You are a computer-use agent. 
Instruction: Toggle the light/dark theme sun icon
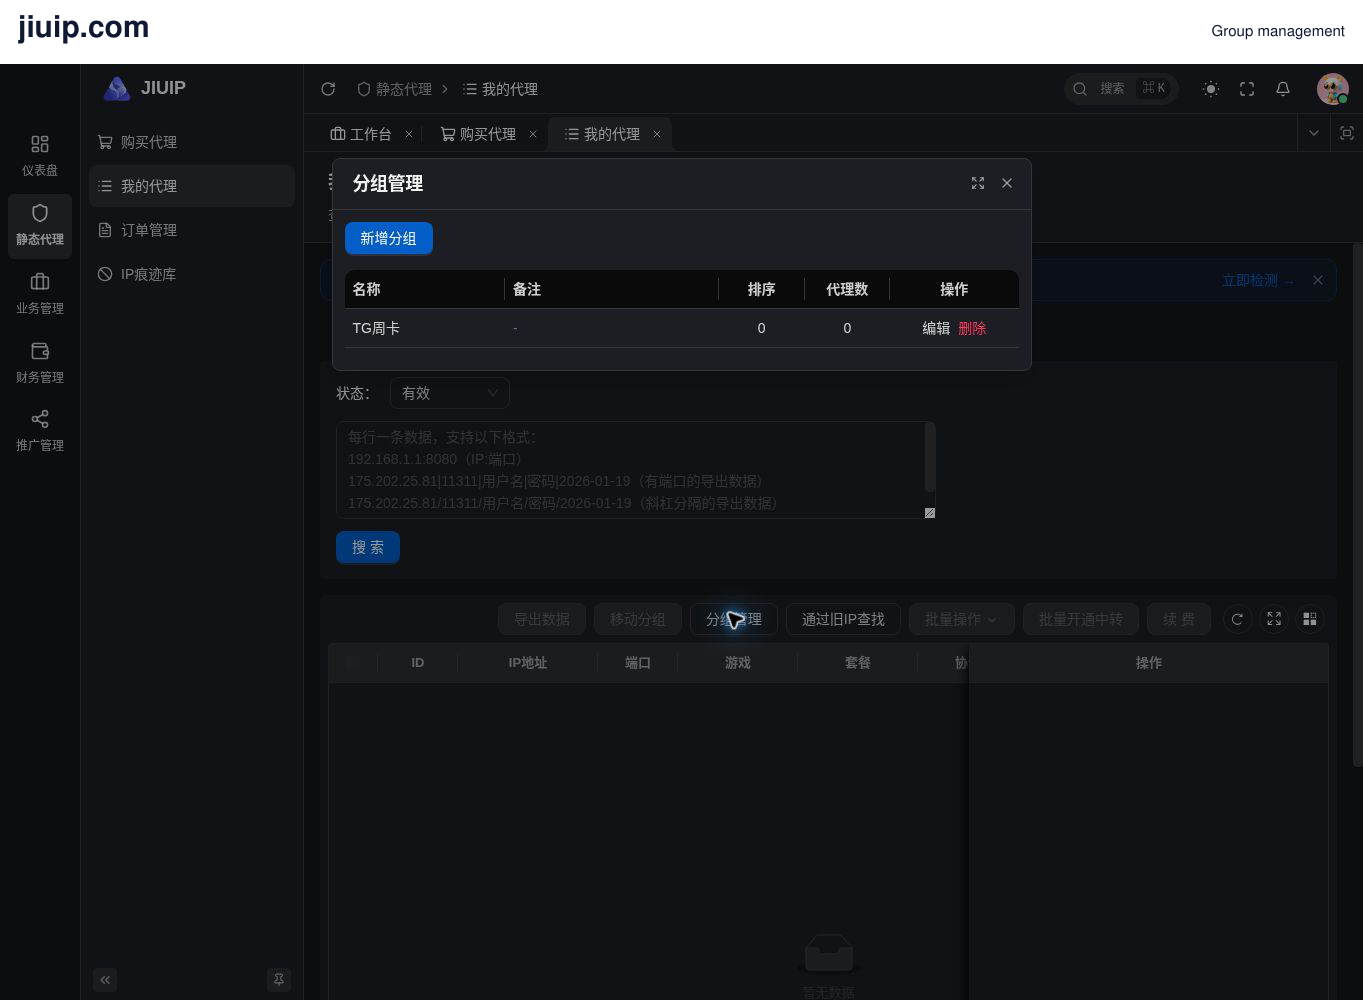pos(1211,89)
